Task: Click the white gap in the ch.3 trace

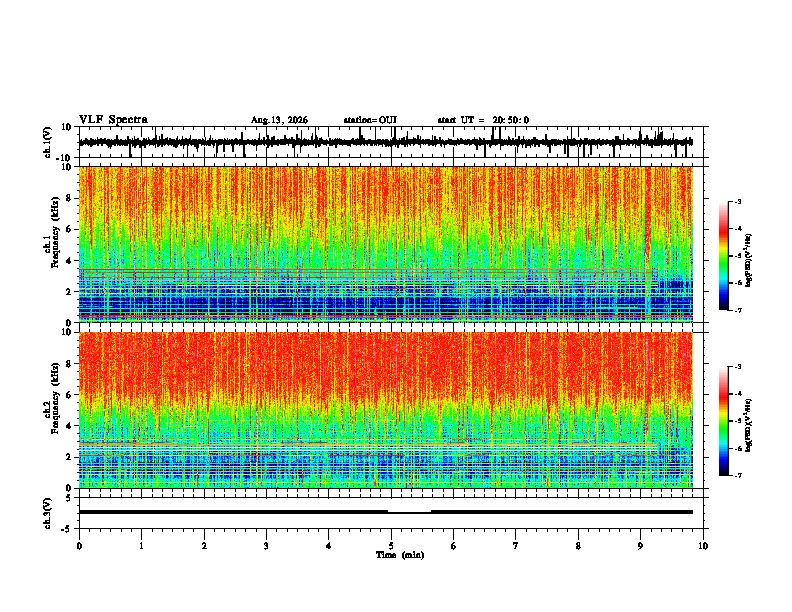Action: tap(409, 512)
